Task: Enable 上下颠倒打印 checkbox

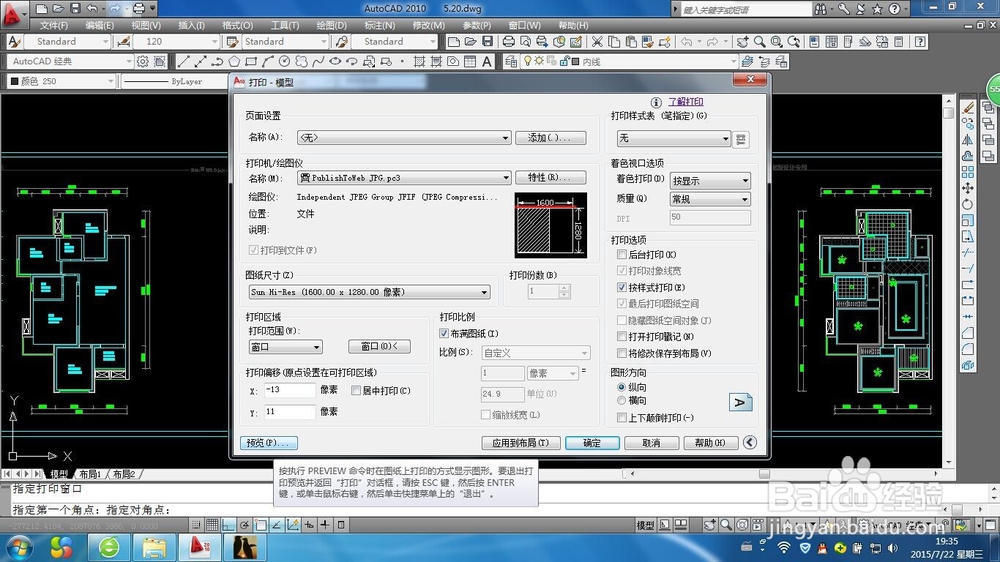Action: pos(622,417)
